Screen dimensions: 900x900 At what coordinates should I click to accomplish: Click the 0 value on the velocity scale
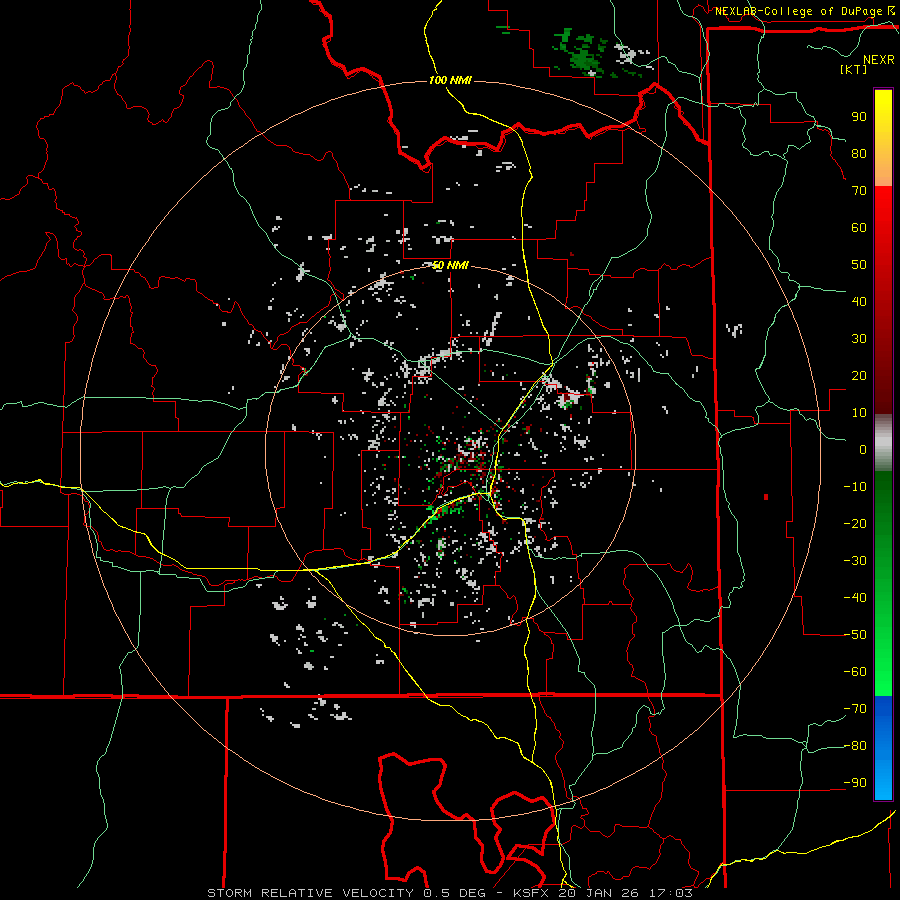click(x=863, y=449)
